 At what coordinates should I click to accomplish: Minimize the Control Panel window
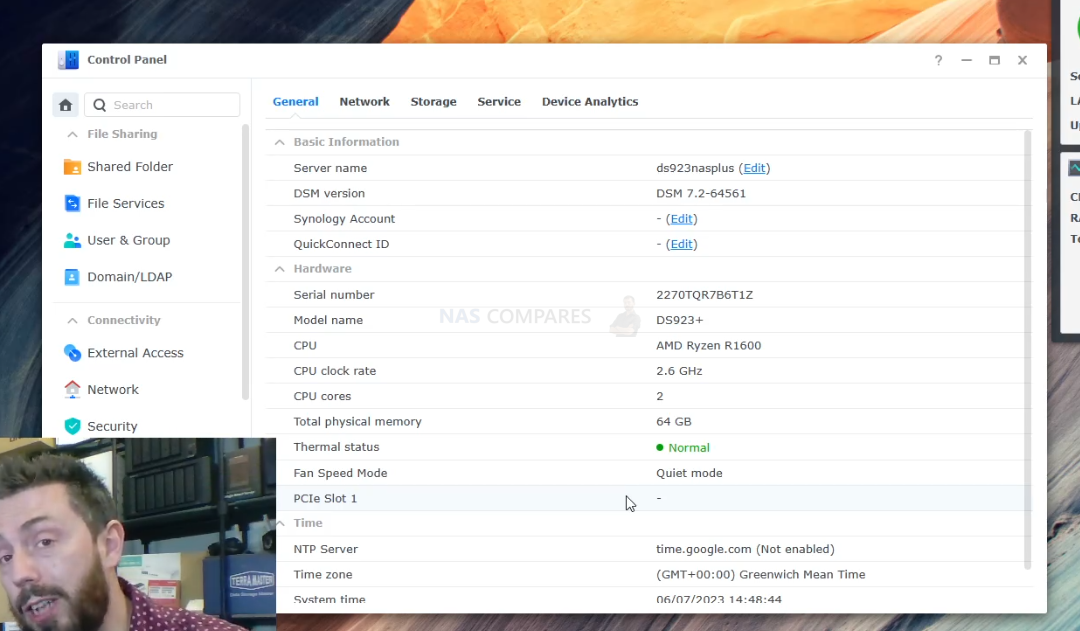pos(966,60)
